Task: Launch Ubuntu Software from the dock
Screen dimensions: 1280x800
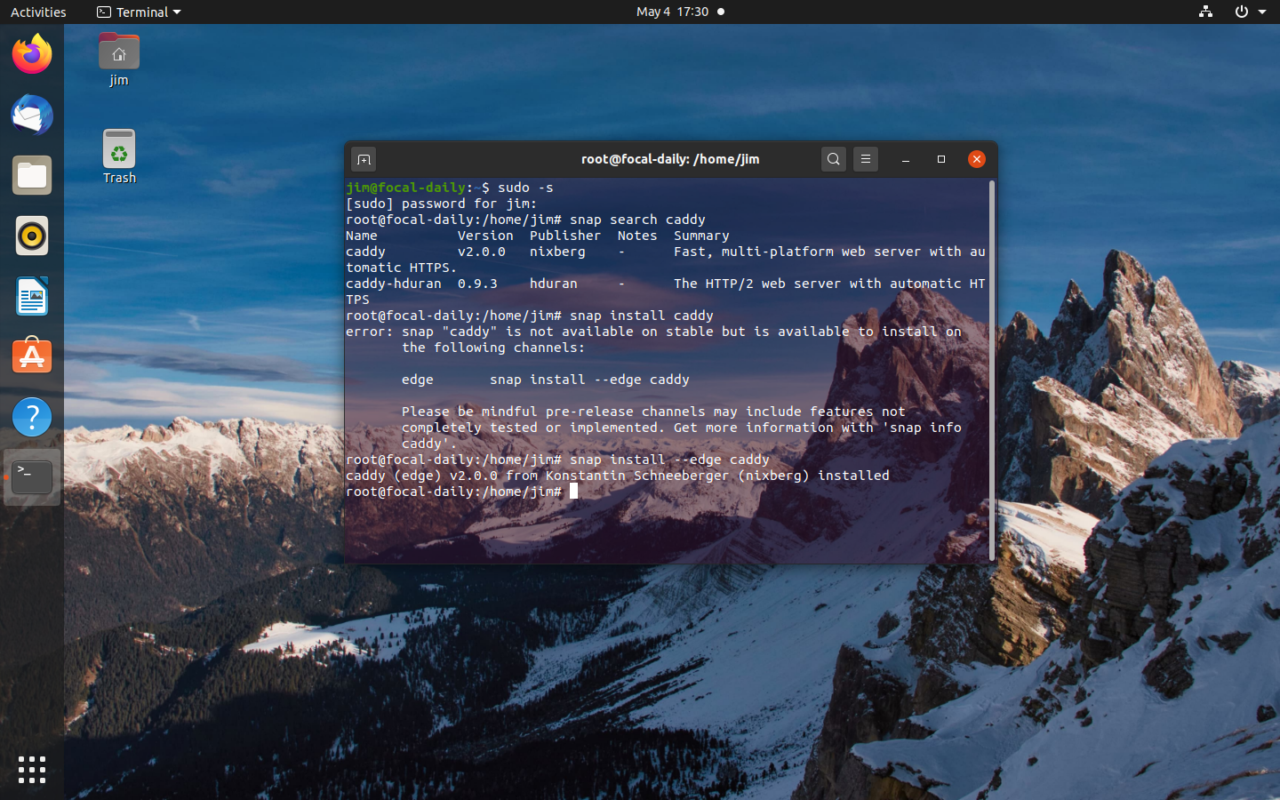Action: pyautogui.click(x=31, y=356)
